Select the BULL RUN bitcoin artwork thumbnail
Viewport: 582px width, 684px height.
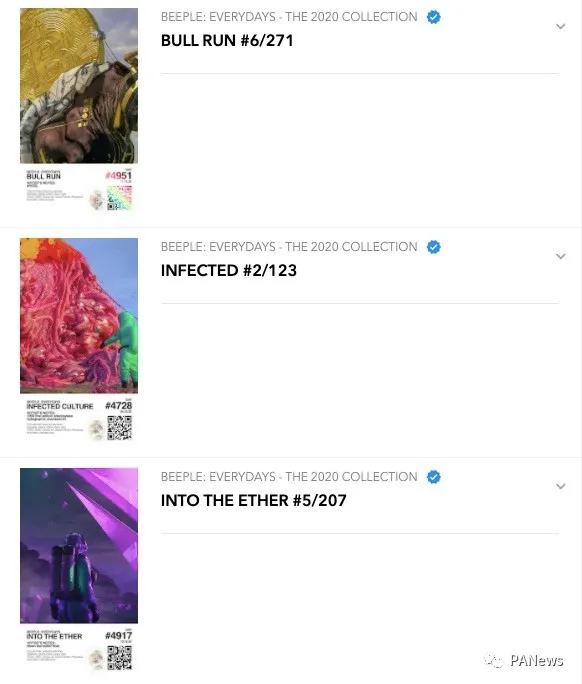(79, 86)
